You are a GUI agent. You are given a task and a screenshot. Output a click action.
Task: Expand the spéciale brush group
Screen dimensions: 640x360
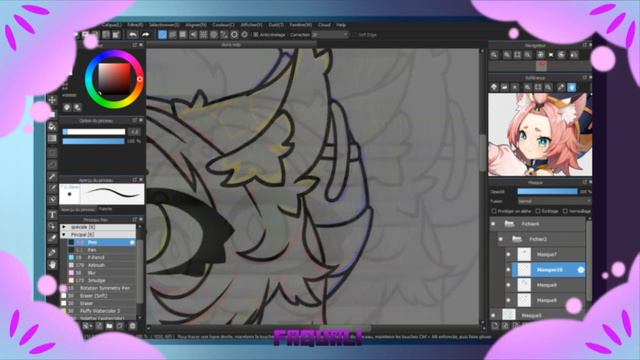click(x=64, y=227)
